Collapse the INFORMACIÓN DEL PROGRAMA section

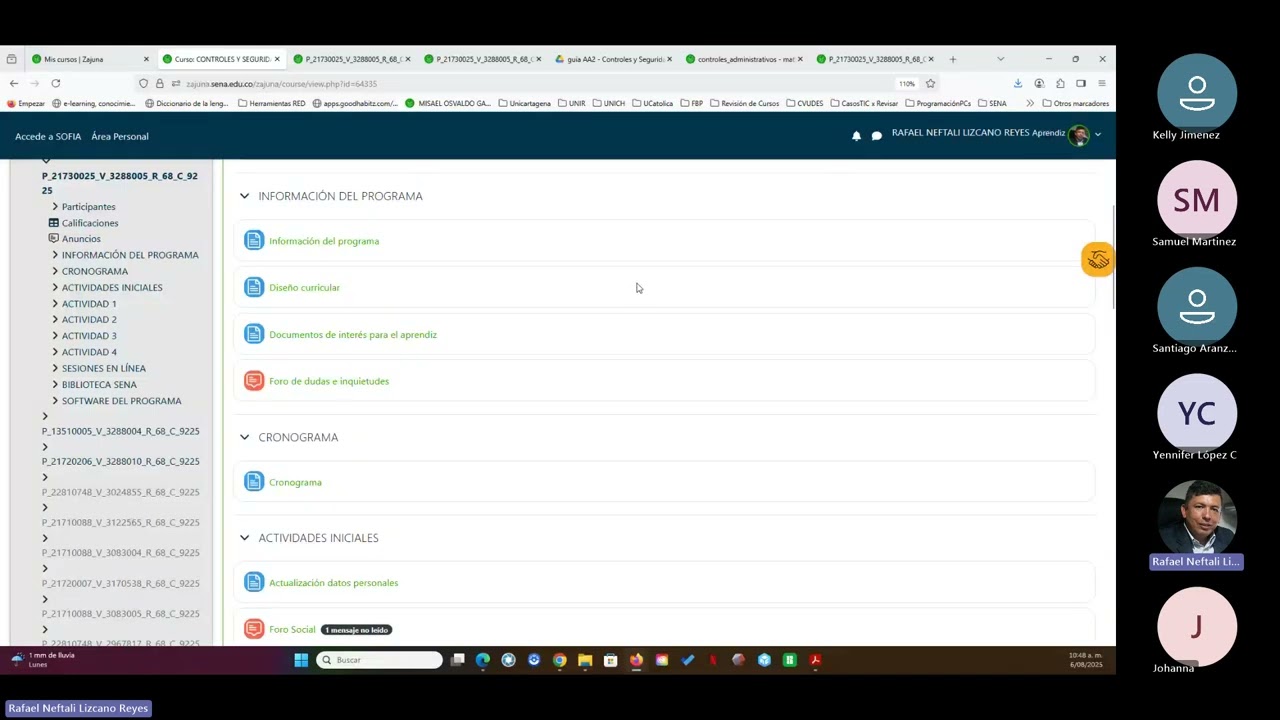[244, 196]
